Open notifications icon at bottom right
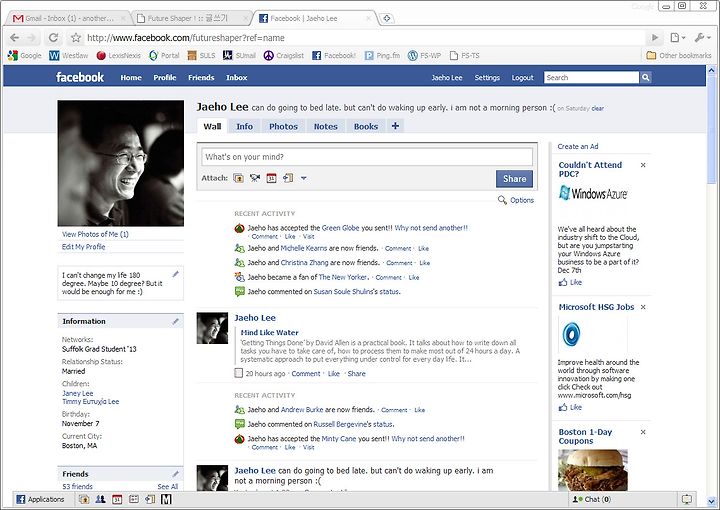720x510 pixels. [x=687, y=499]
